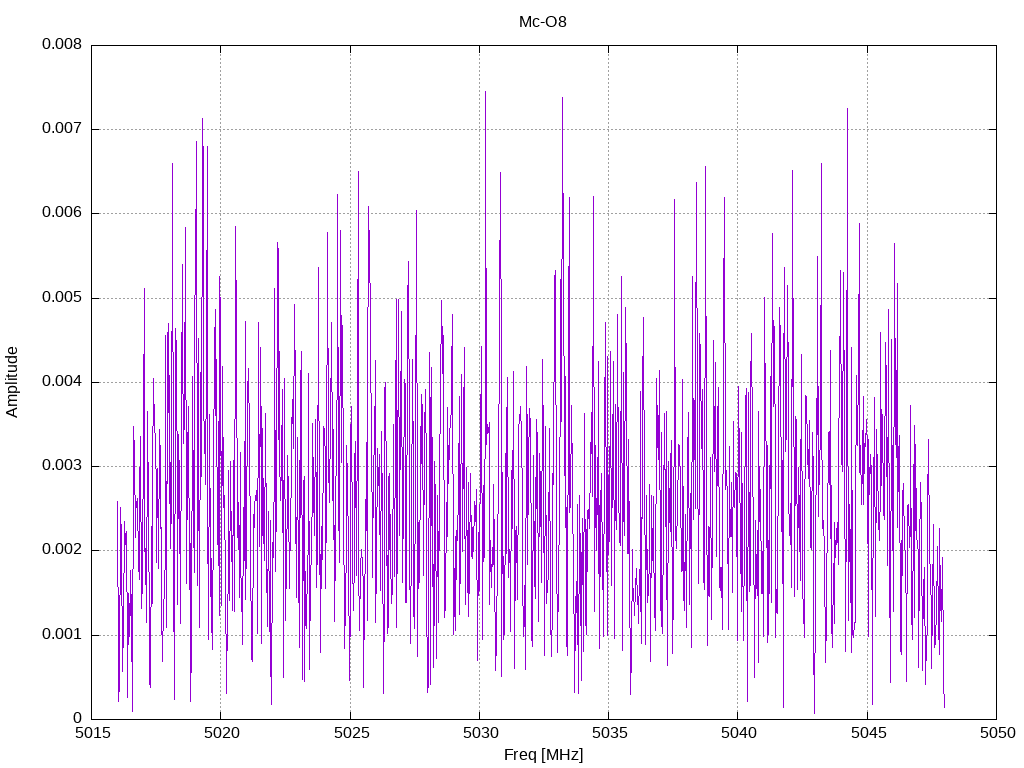This screenshot has width=1024, height=768.
Task: Click y-axis tick label 0.003
Action: point(62,466)
